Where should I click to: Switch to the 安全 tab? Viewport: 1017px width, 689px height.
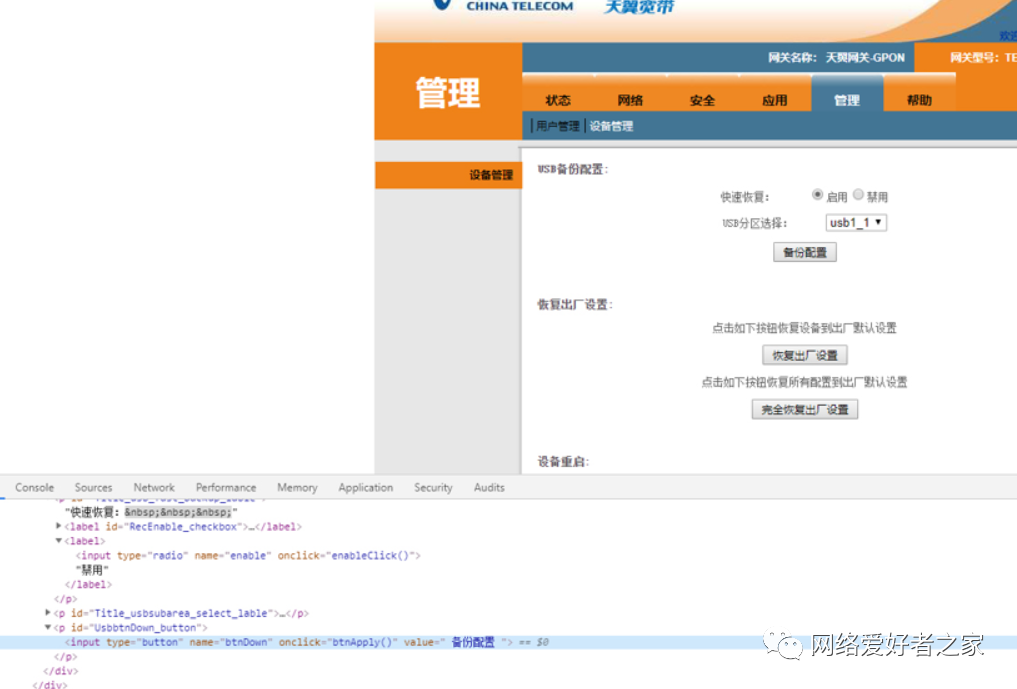(702, 100)
